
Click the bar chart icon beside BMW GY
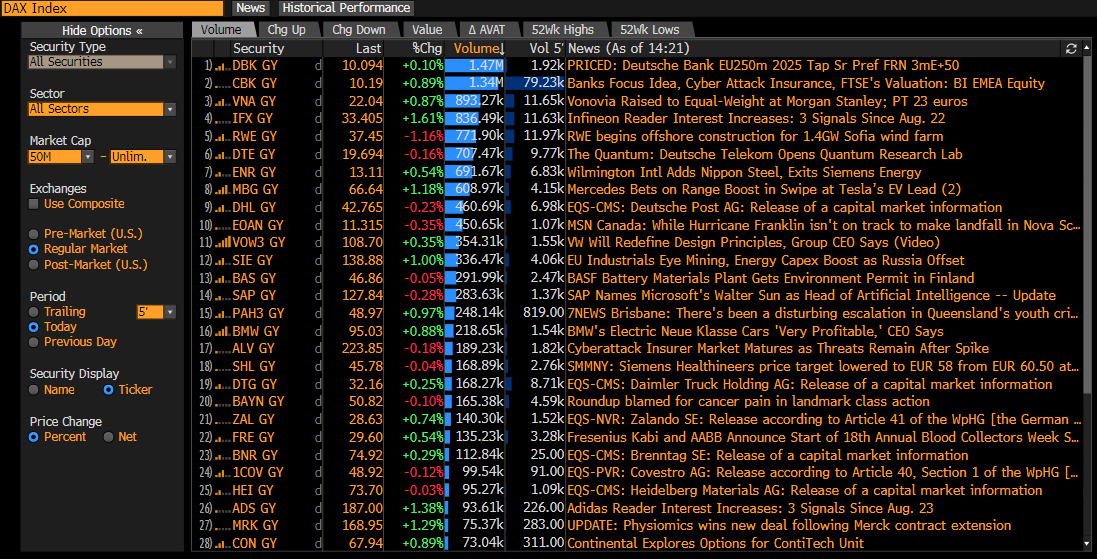point(222,331)
